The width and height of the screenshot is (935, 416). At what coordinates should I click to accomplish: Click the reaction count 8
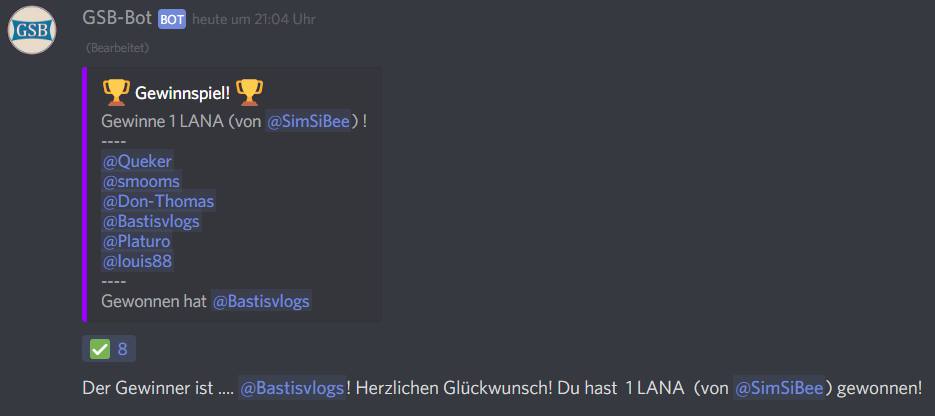point(122,349)
